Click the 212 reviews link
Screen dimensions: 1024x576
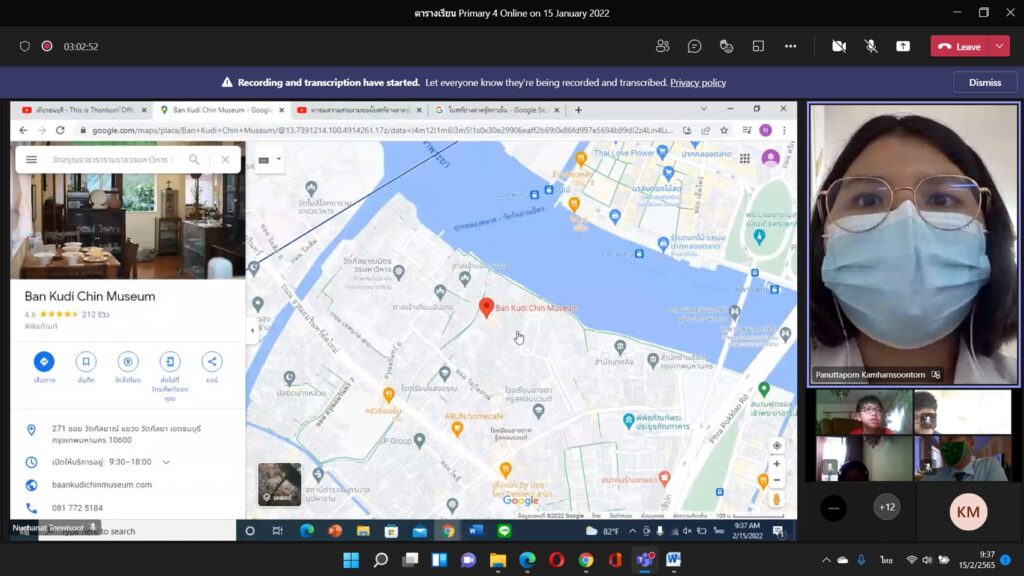[95, 314]
